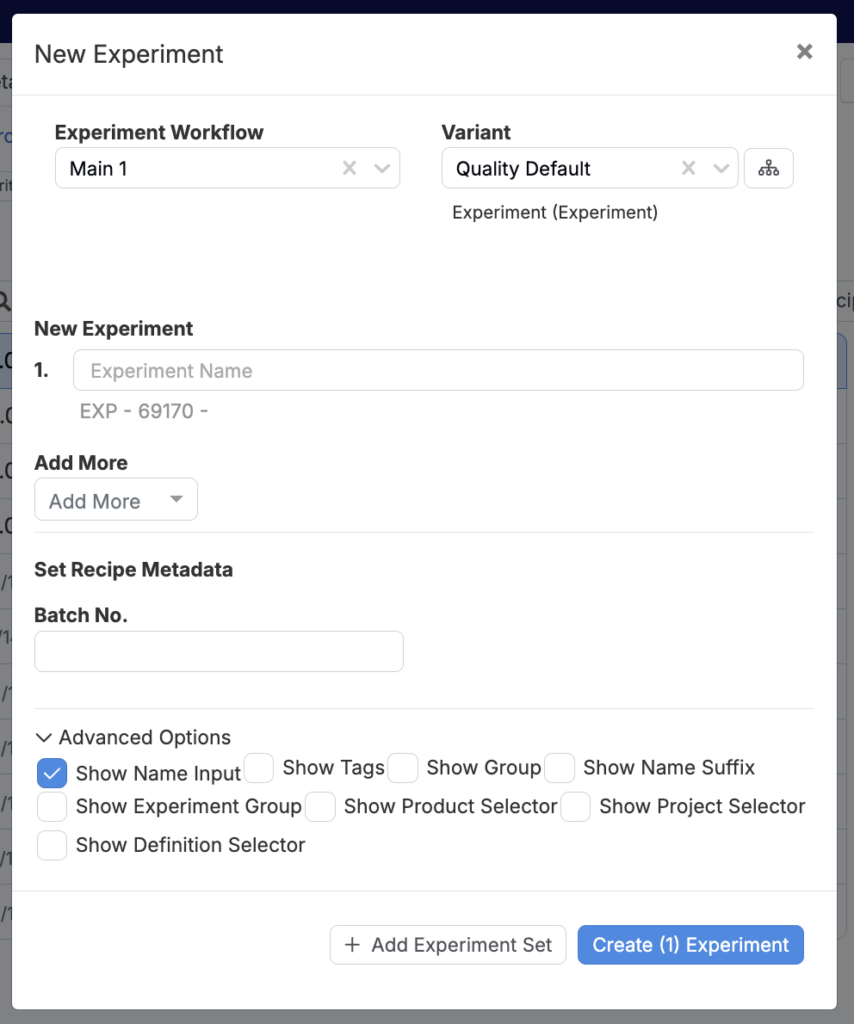Turn on Show Product Selector
The width and height of the screenshot is (854, 1024).
[x=320, y=806]
